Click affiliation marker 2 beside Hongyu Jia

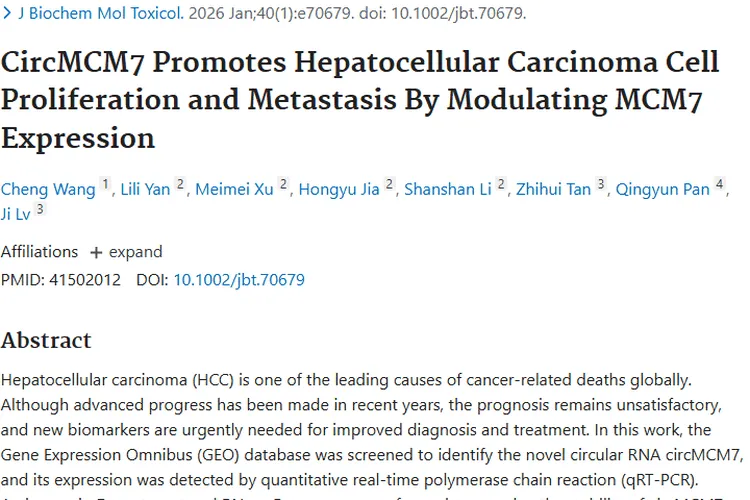tap(390, 185)
